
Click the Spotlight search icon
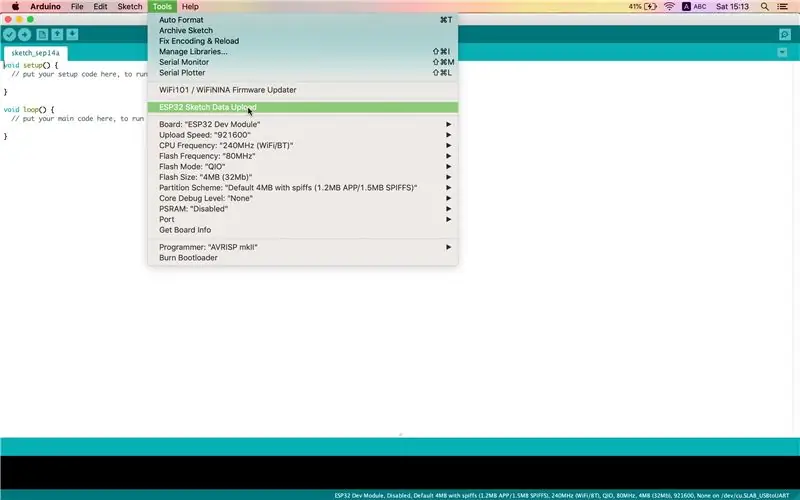(764, 7)
